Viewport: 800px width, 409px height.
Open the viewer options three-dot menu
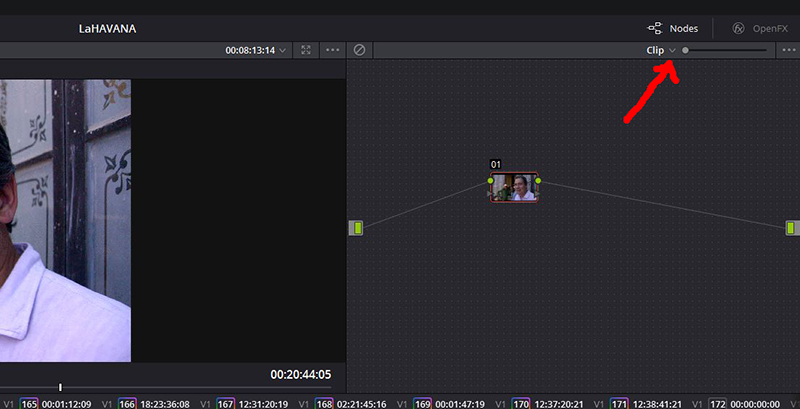[333, 50]
